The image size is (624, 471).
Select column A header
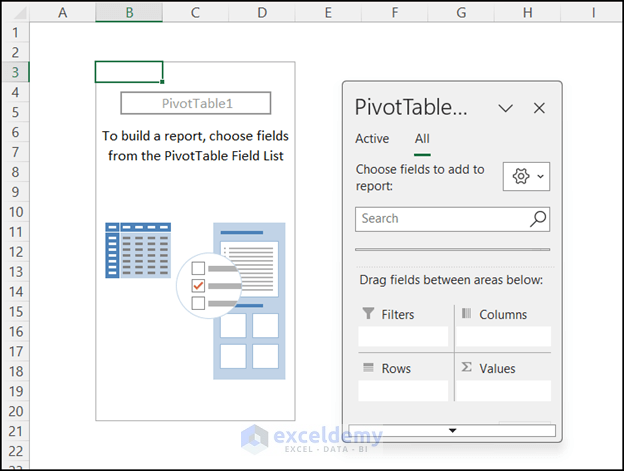point(62,12)
